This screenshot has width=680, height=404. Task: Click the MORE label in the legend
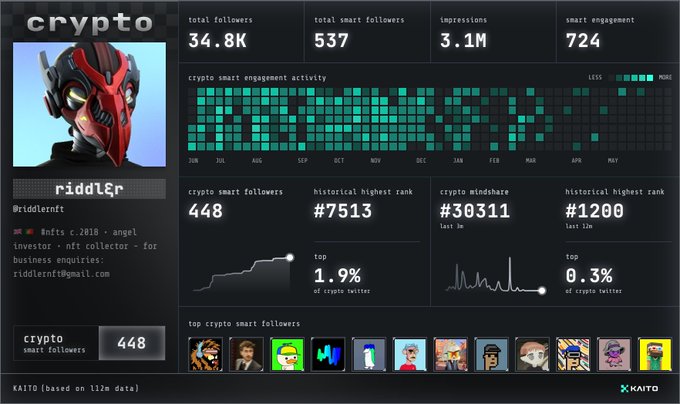[x=665, y=78]
